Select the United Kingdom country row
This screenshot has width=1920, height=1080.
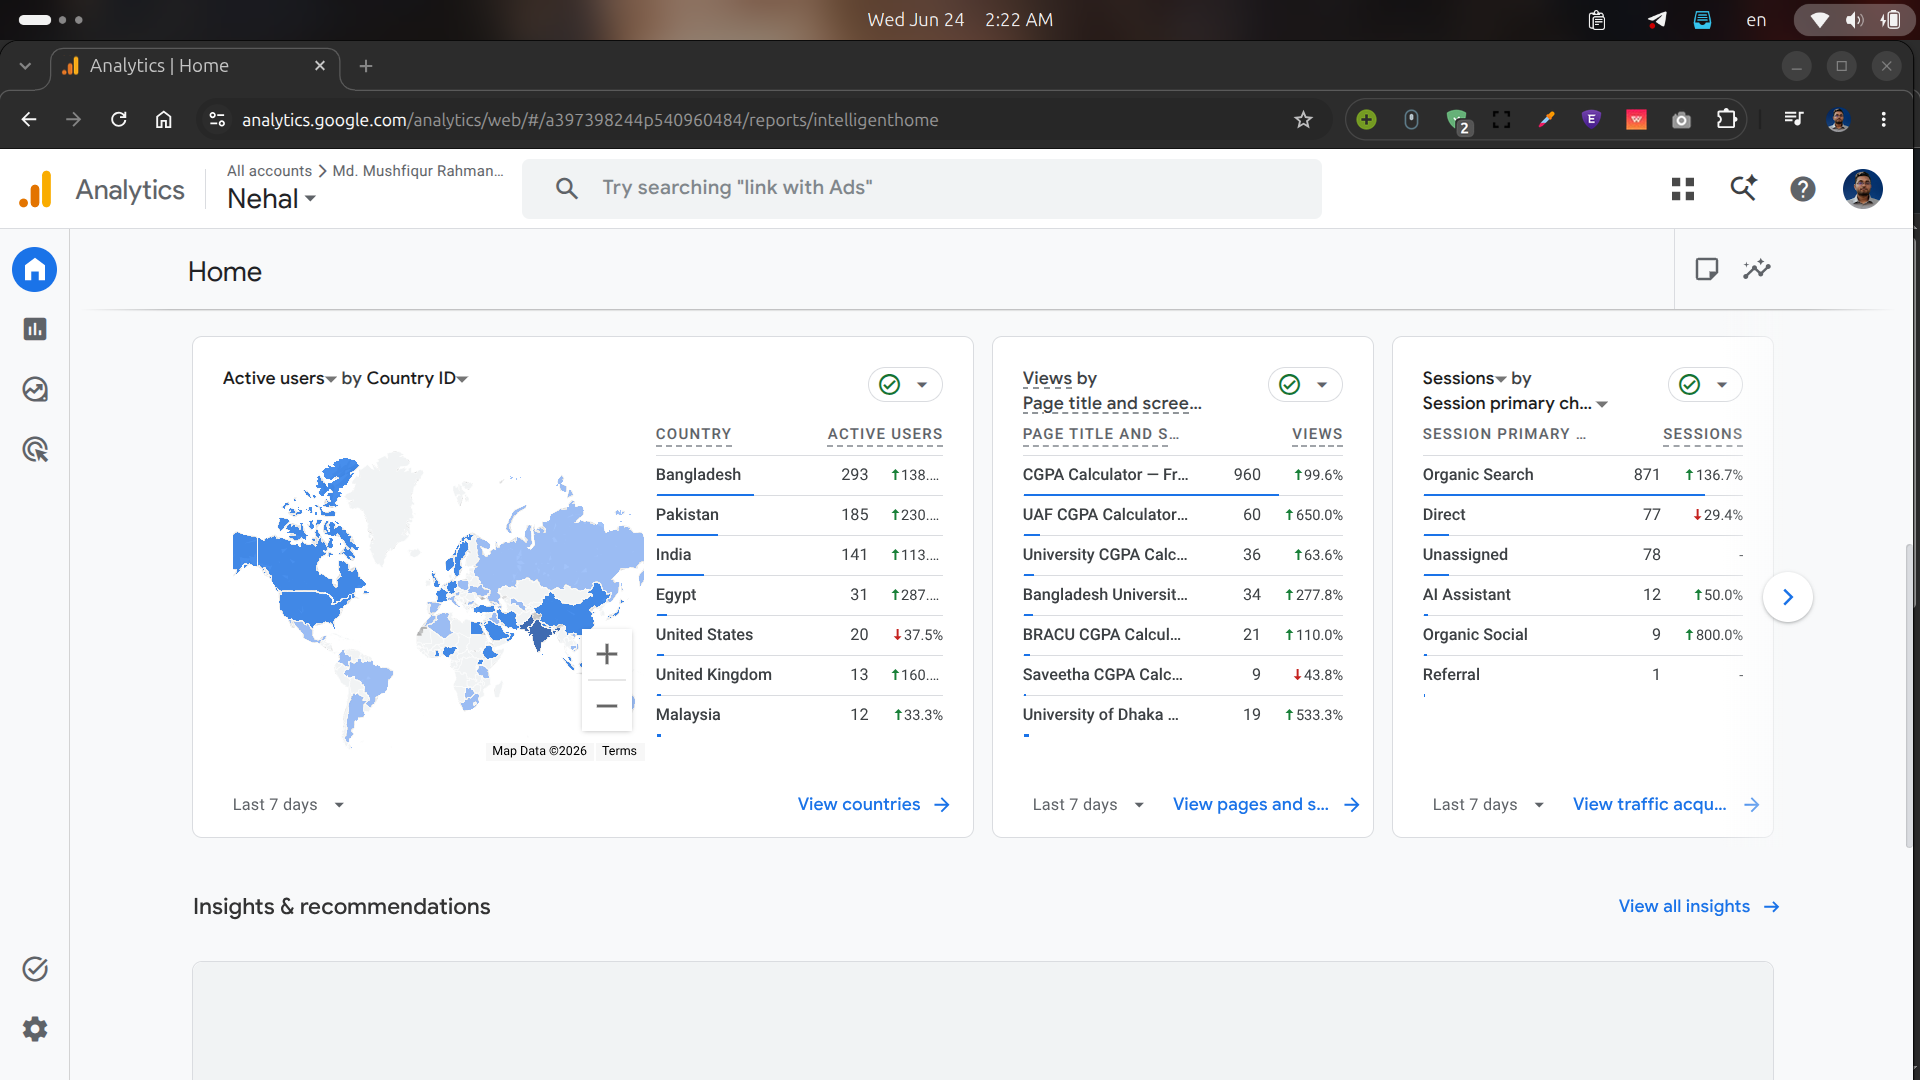pyautogui.click(x=799, y=675)
